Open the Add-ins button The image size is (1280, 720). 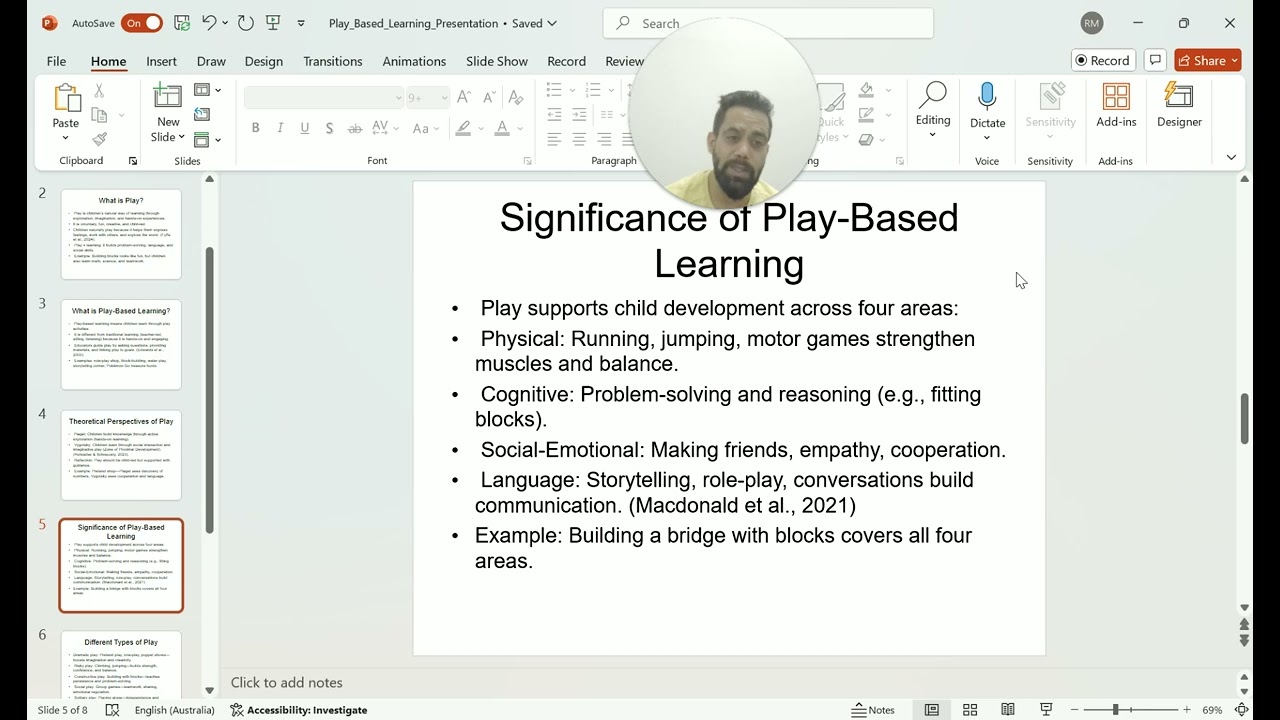[x=1116, y=106]
